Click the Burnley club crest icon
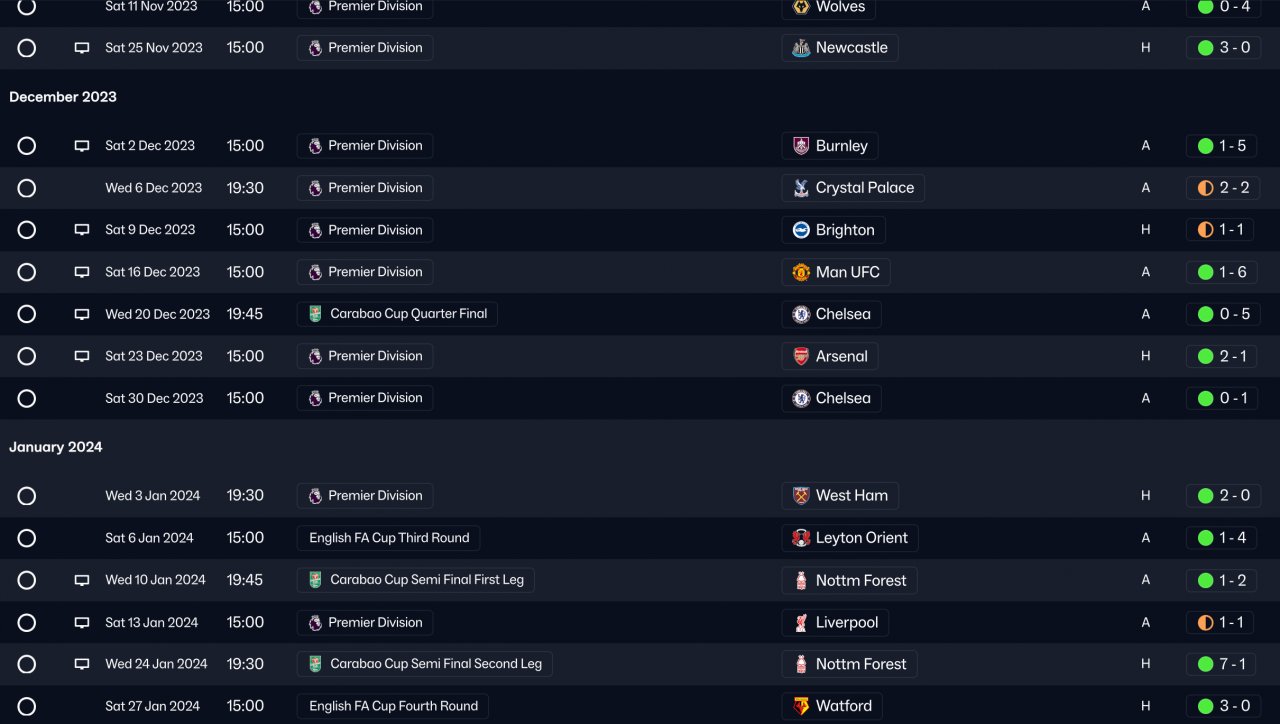The width and height of the screenshot is (1280, 724). tap(801, 146)
